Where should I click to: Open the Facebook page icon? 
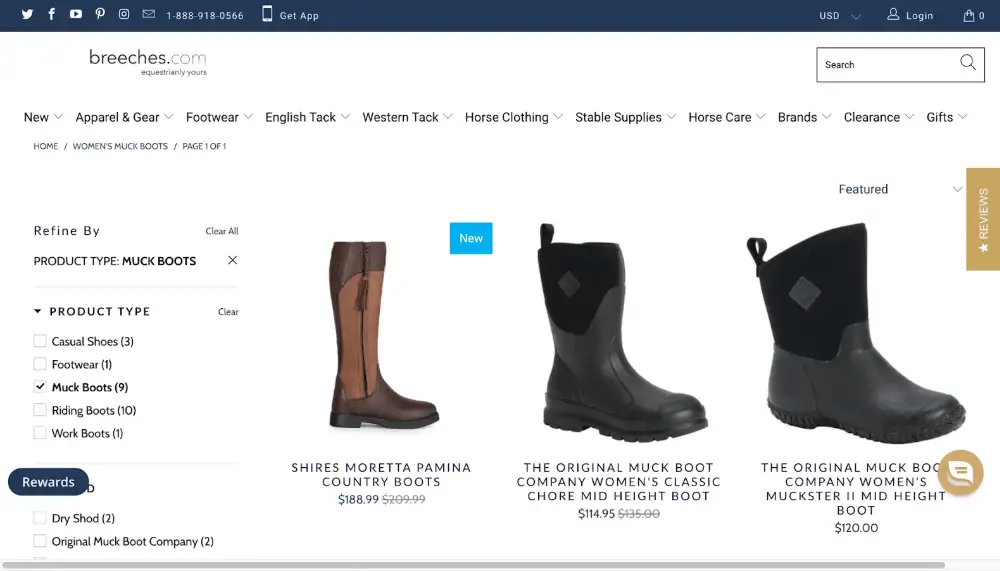[x=52, y=14]
